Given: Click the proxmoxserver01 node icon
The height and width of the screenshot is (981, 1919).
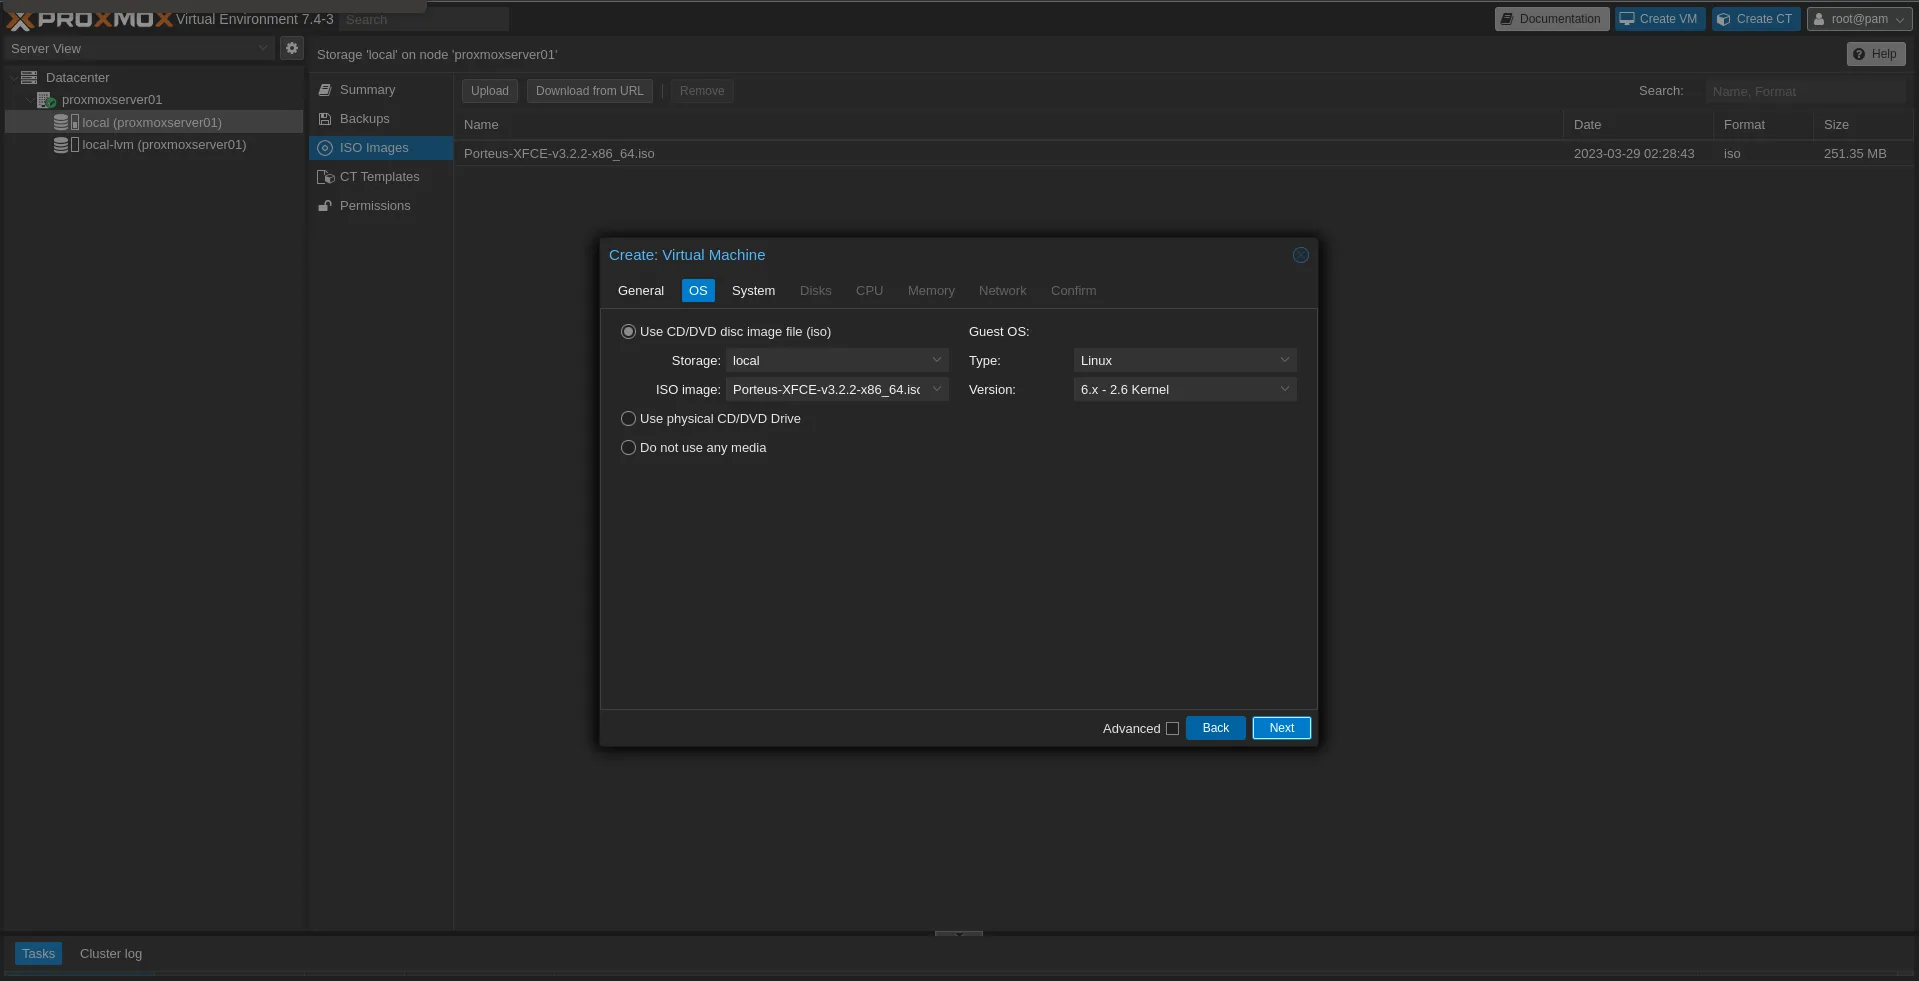Looking at the screenshot, I should point(46,100).
